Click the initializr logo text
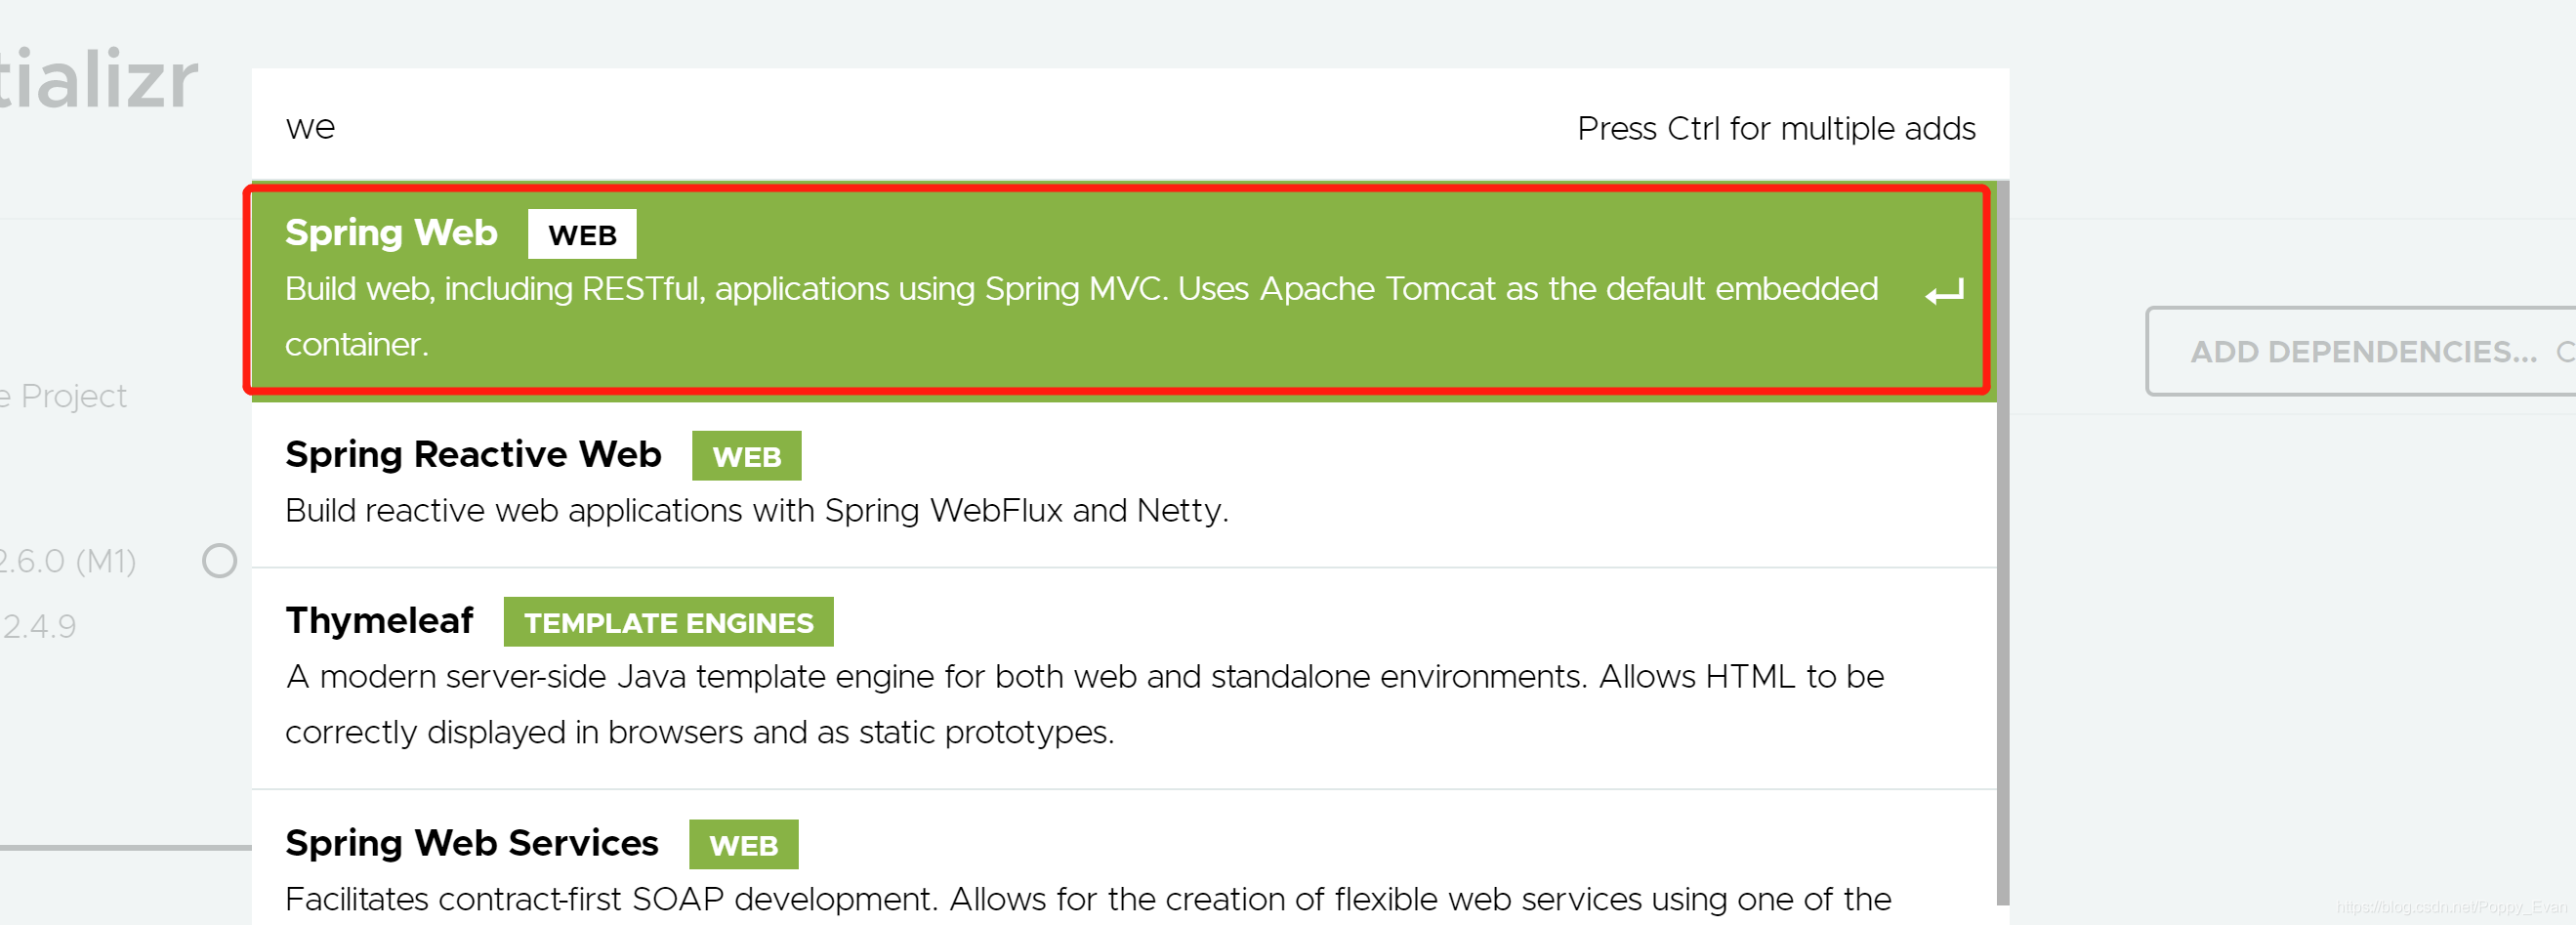Screen dimensions: 2576x925 (x=98, y=80)
